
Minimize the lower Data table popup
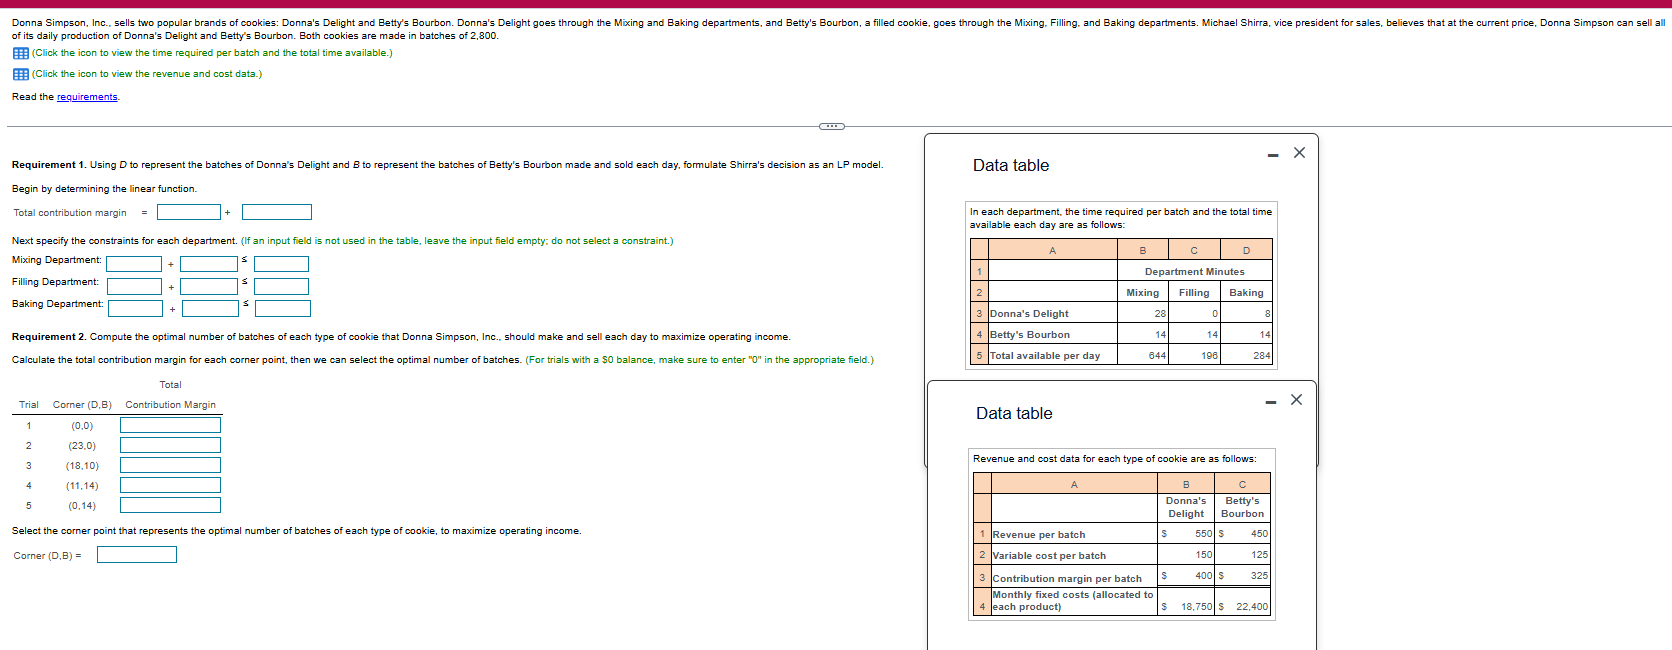pyautogui.click(x=1270, y=402)
